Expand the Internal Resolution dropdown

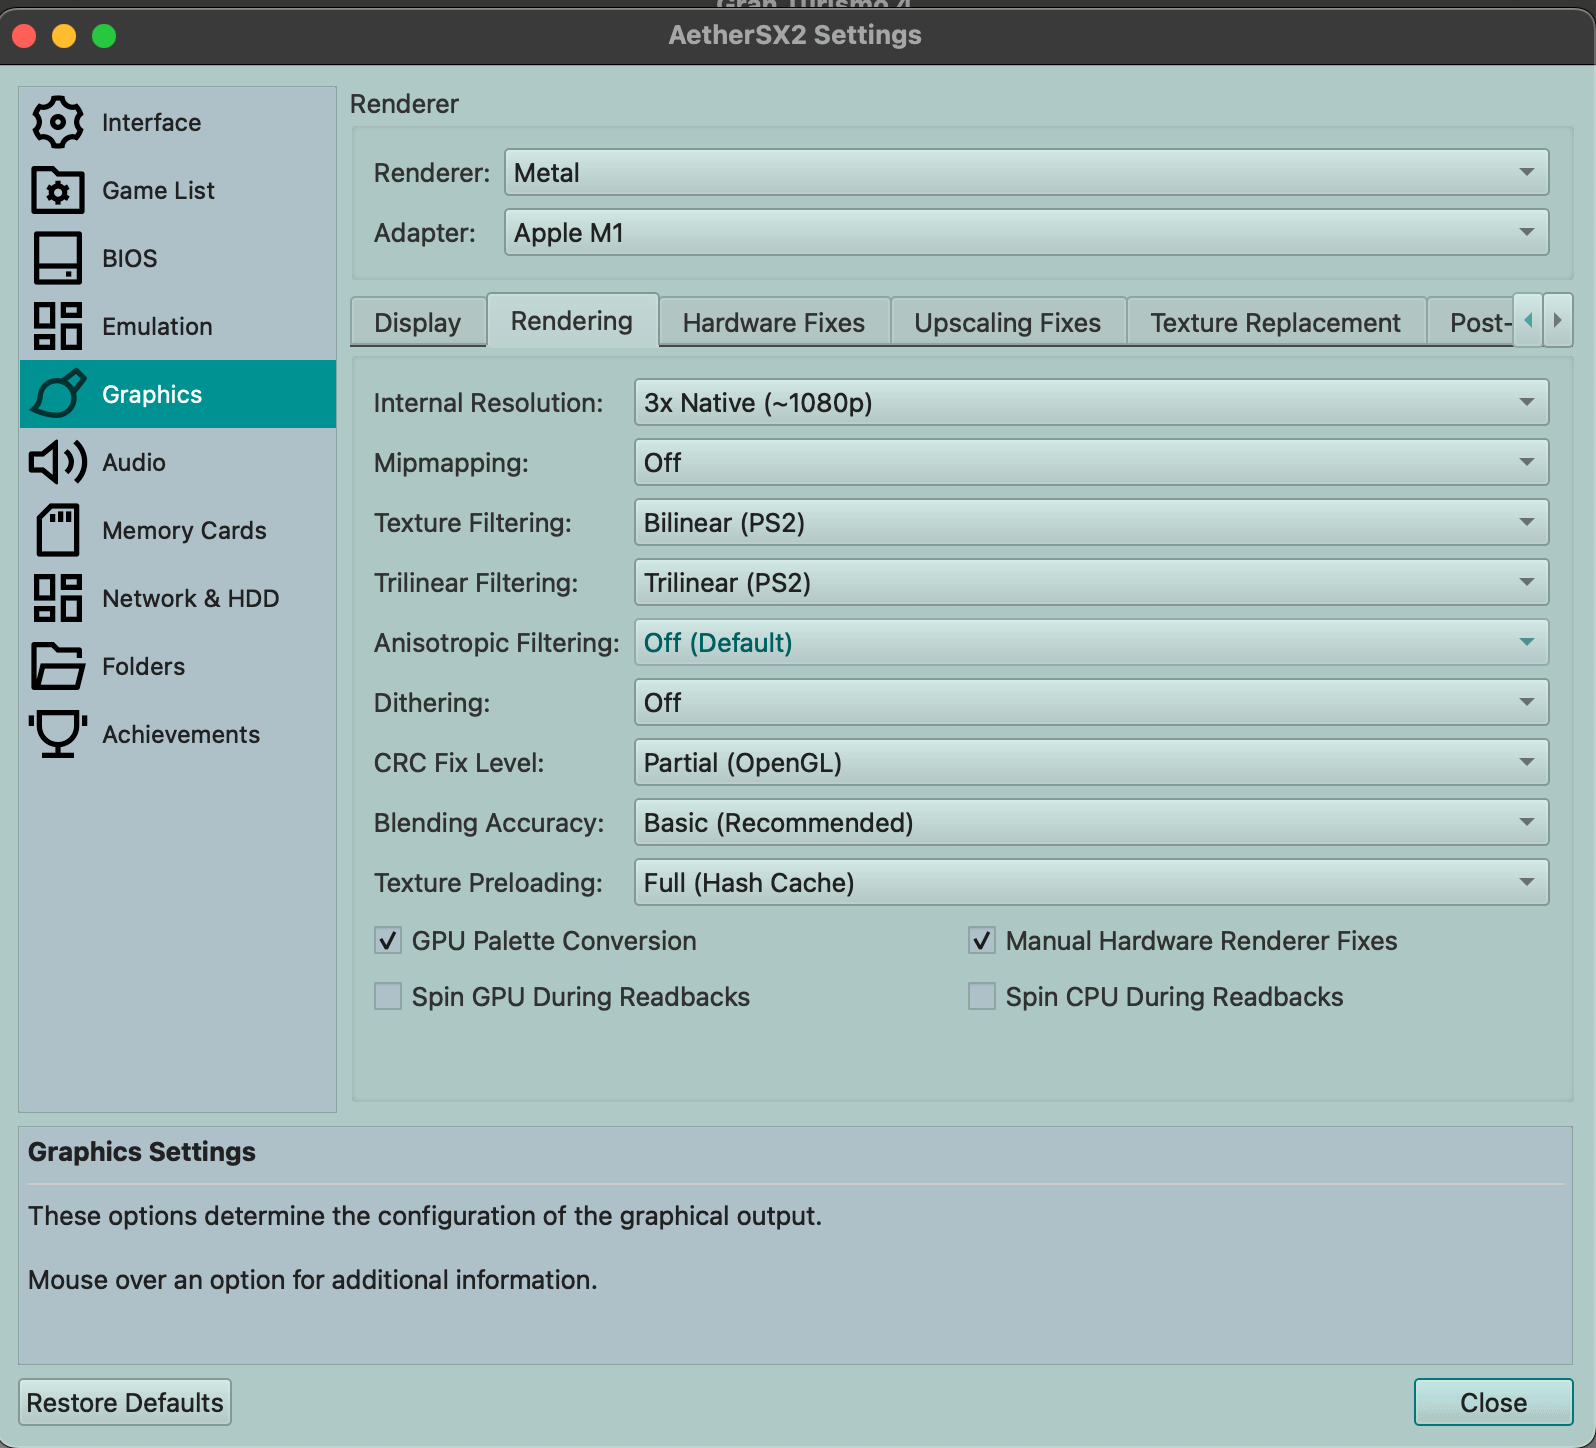pos(1091,403)
